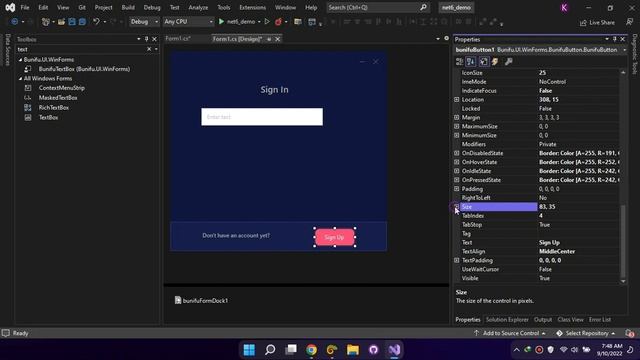Viewport: 640px width, 360px height.
Task: Expand the OnHoverState property
Action: coord(457,162)
